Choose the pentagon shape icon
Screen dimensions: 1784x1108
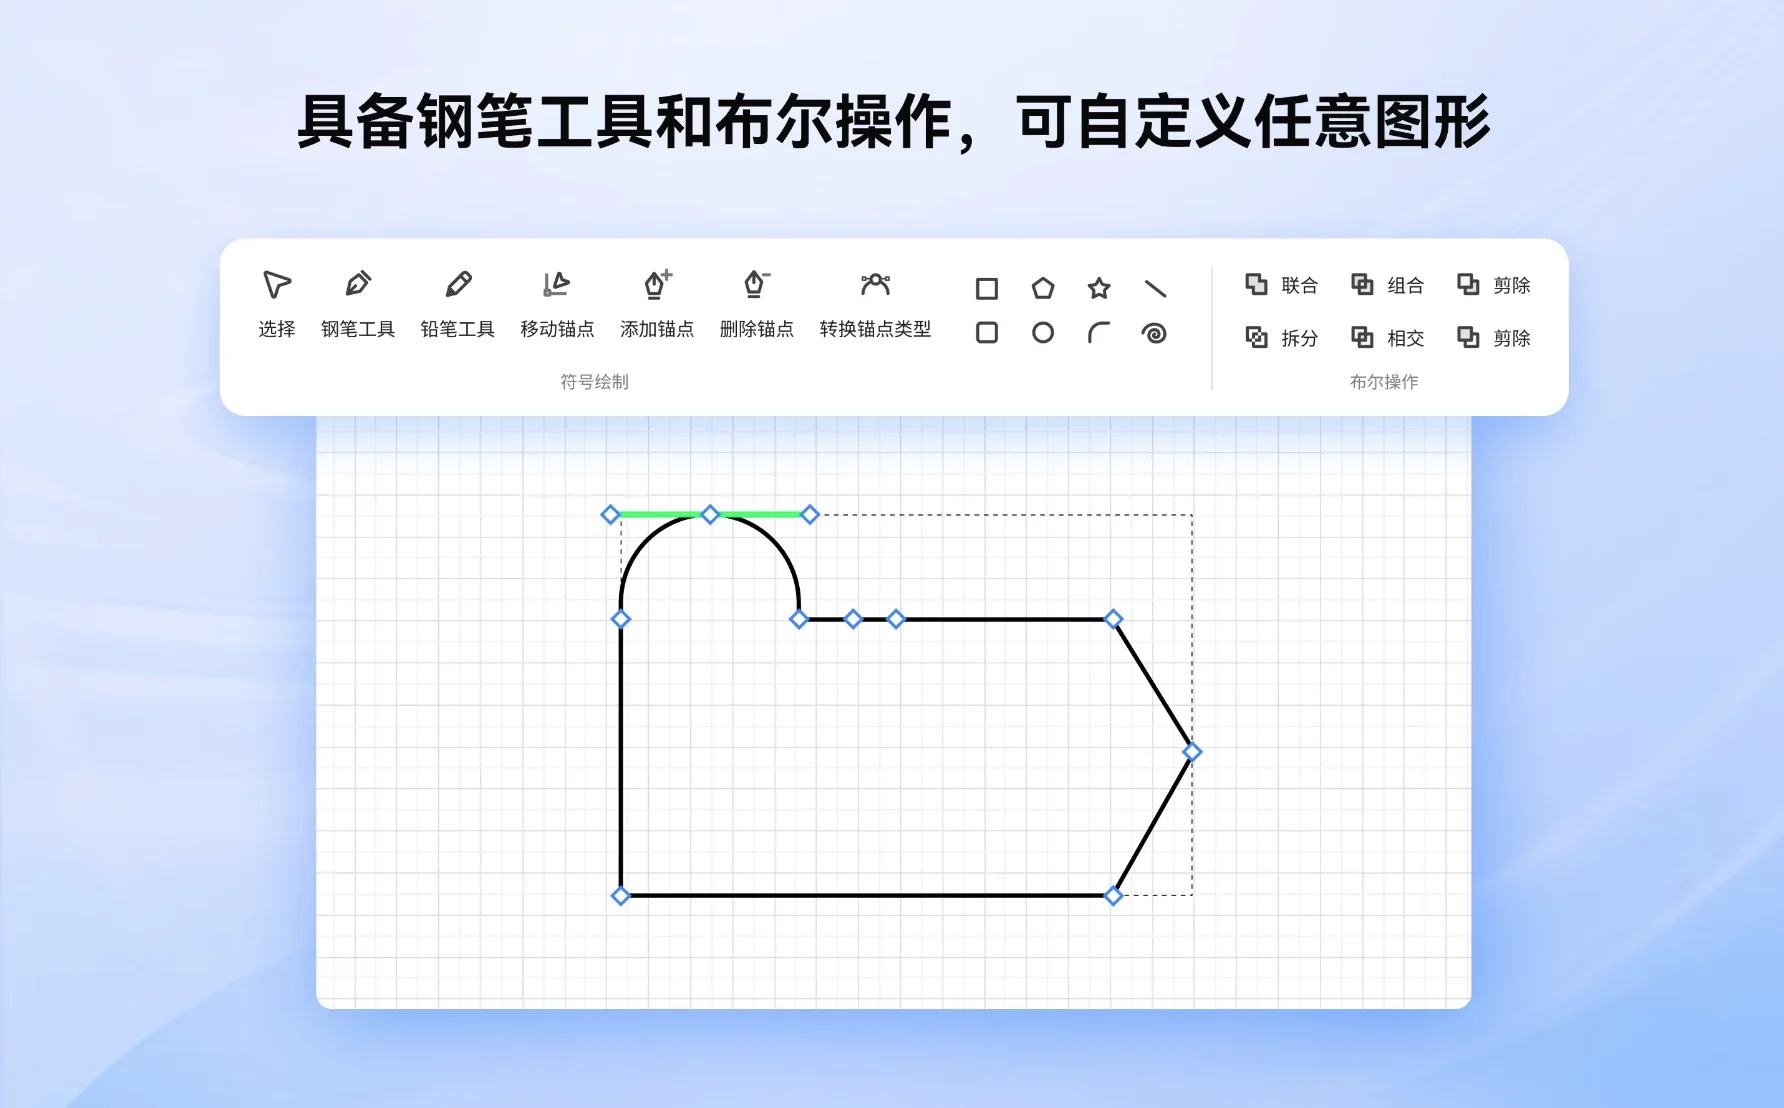pyautogui.click(x=1043, y=289)
